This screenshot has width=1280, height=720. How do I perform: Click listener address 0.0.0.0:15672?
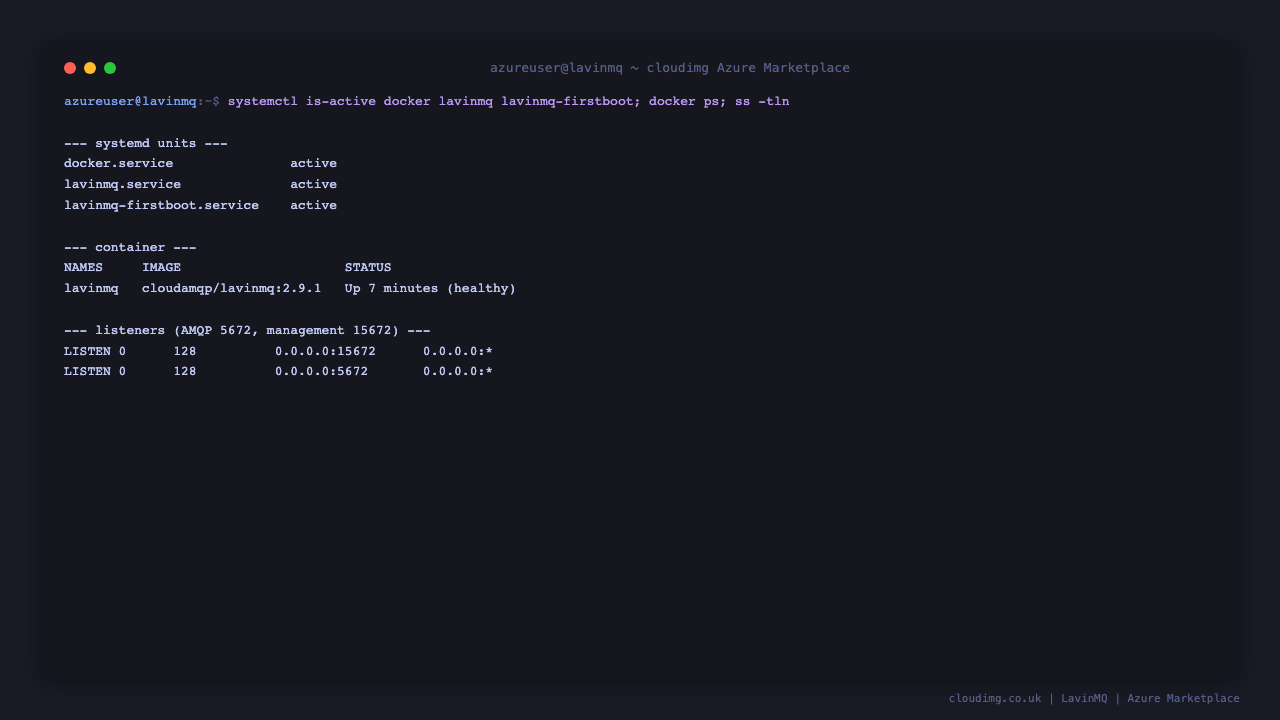(326, 351)
